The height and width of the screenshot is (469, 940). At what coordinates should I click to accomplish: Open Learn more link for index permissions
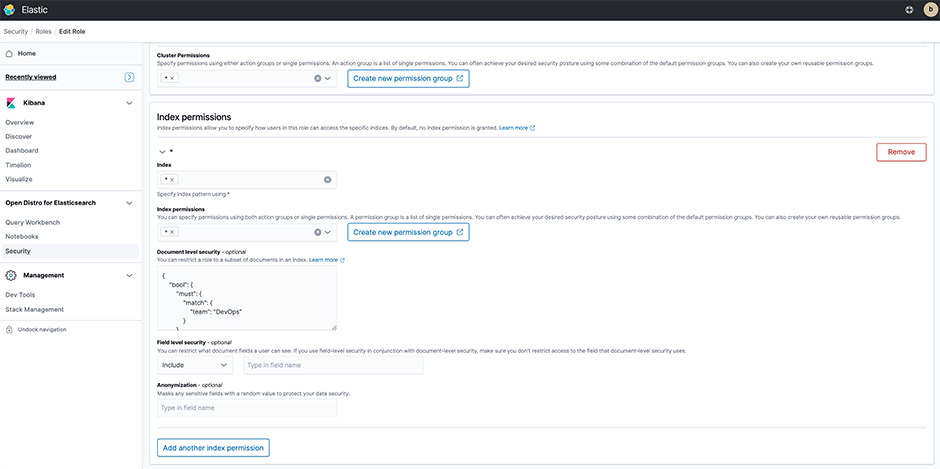point(517,128)
